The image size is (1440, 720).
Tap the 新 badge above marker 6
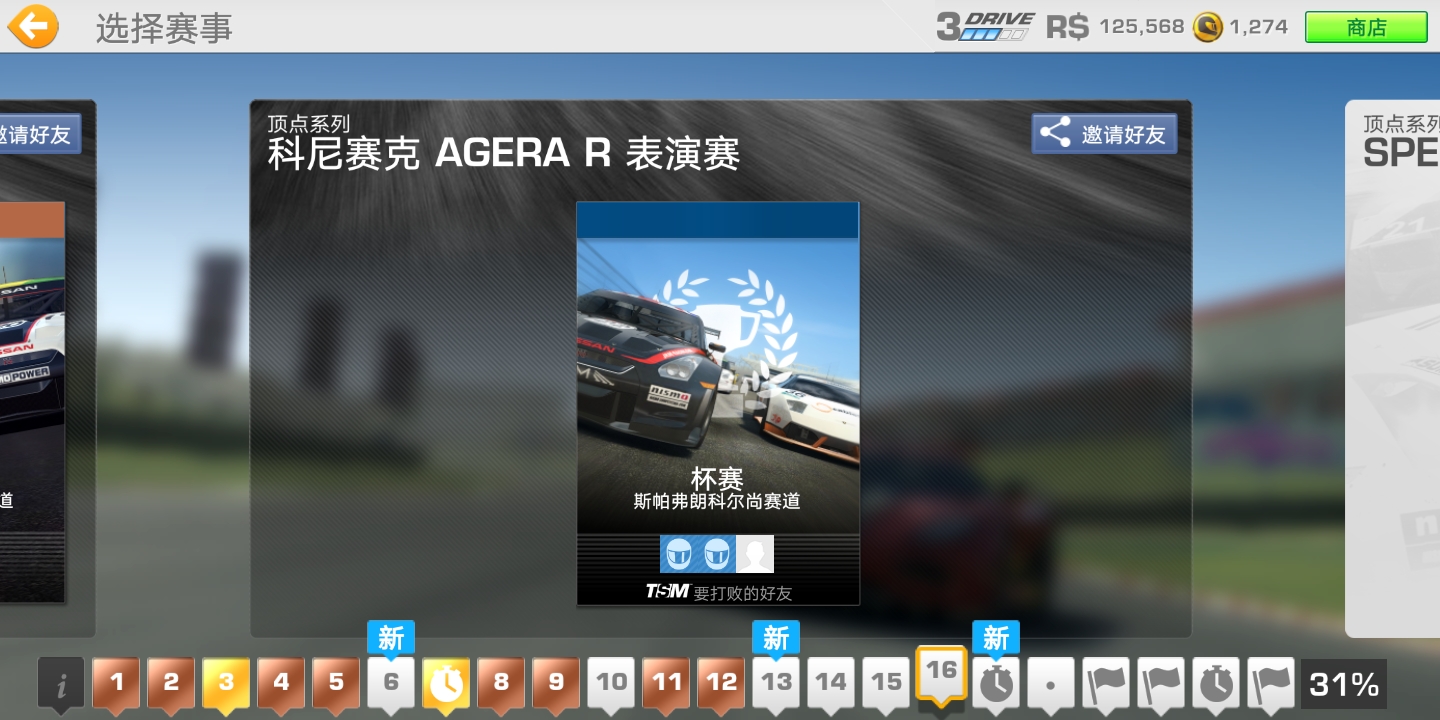coord(391,638)
